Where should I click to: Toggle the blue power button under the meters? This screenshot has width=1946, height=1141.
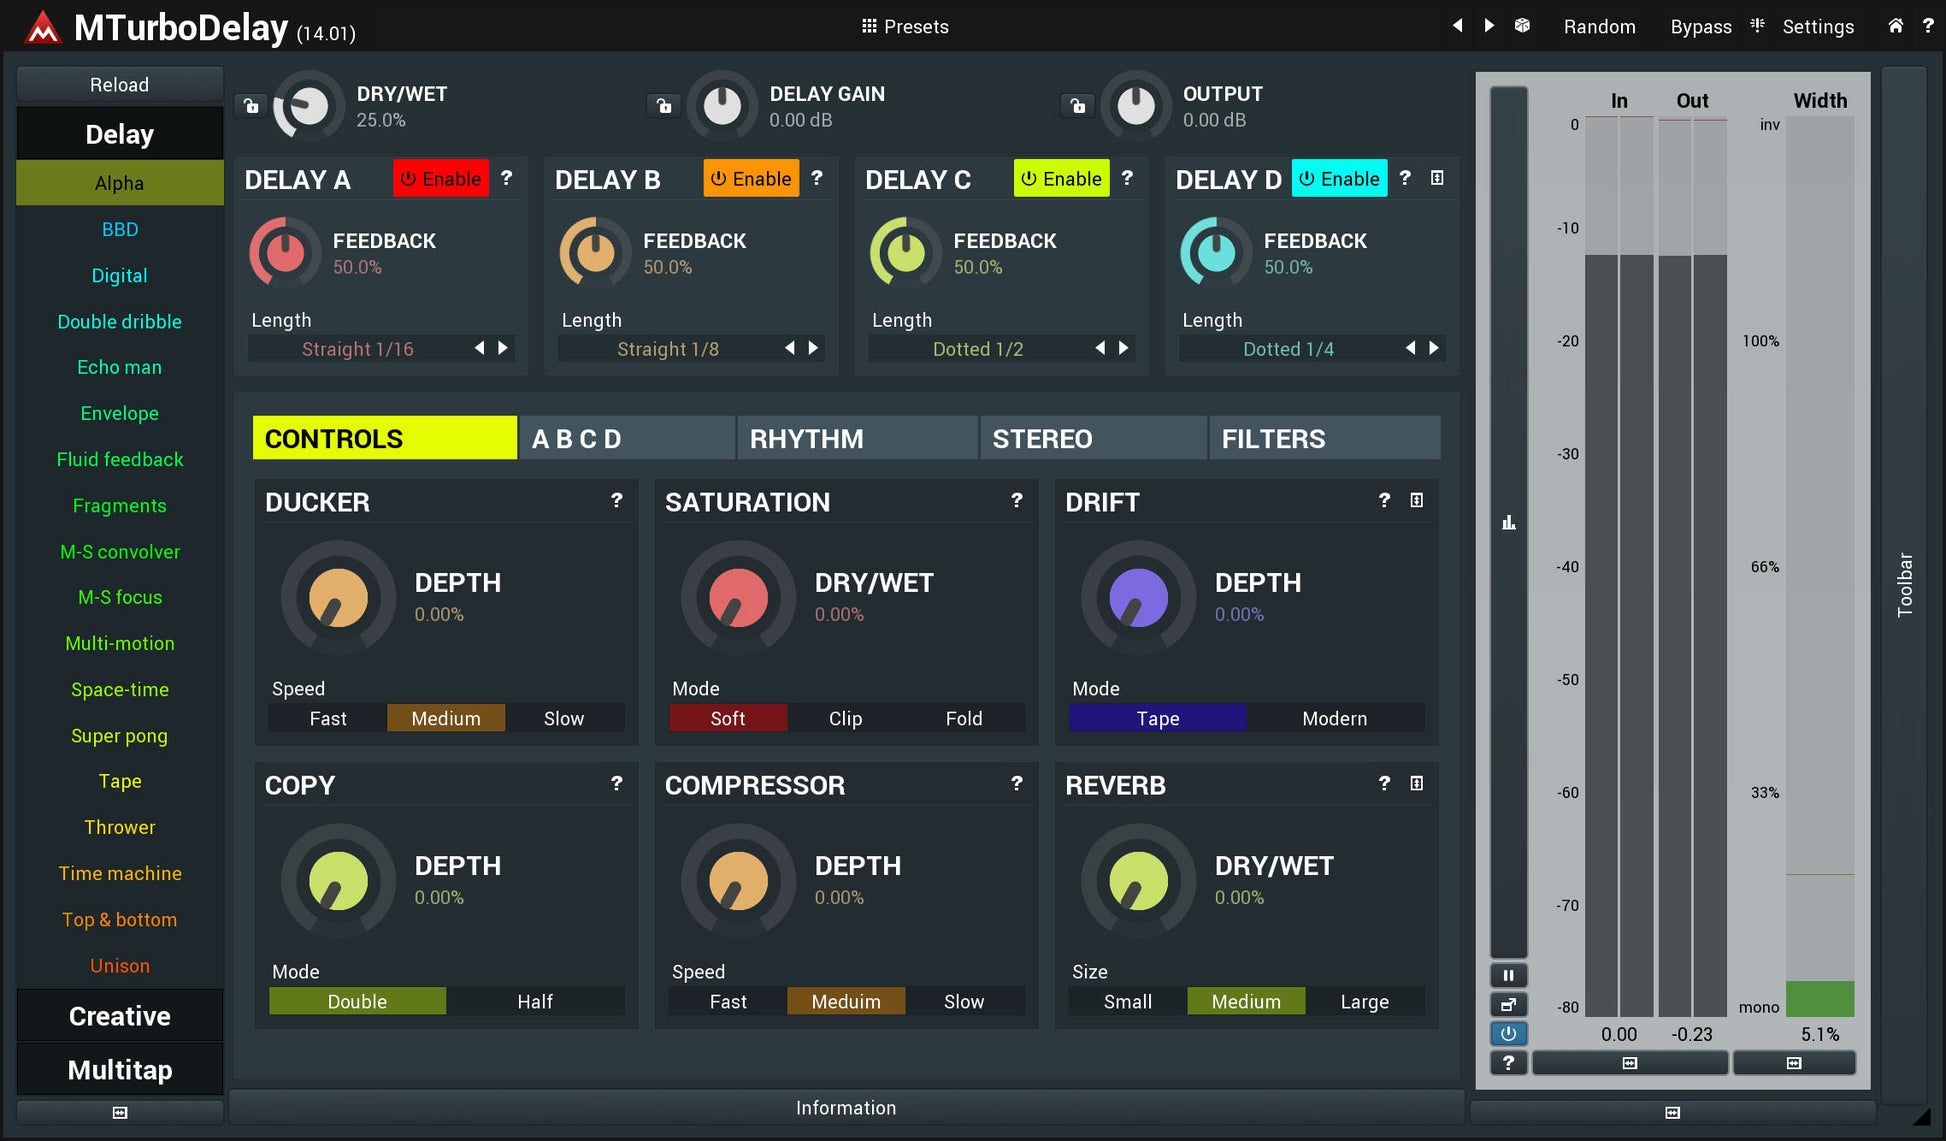click(x=1508, y=1033)
